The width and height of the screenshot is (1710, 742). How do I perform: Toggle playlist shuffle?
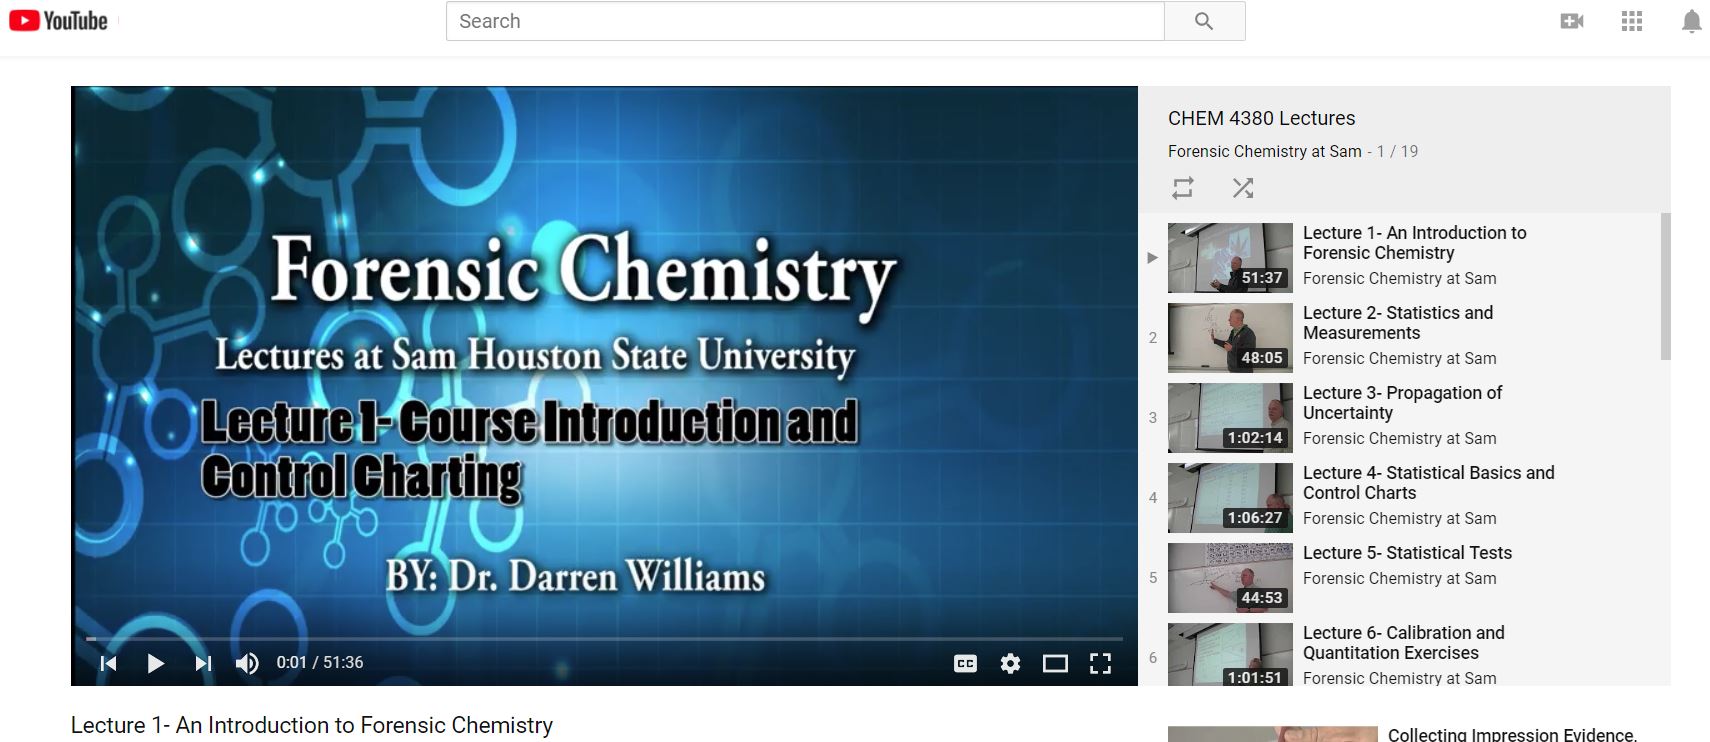[1243, 188]
